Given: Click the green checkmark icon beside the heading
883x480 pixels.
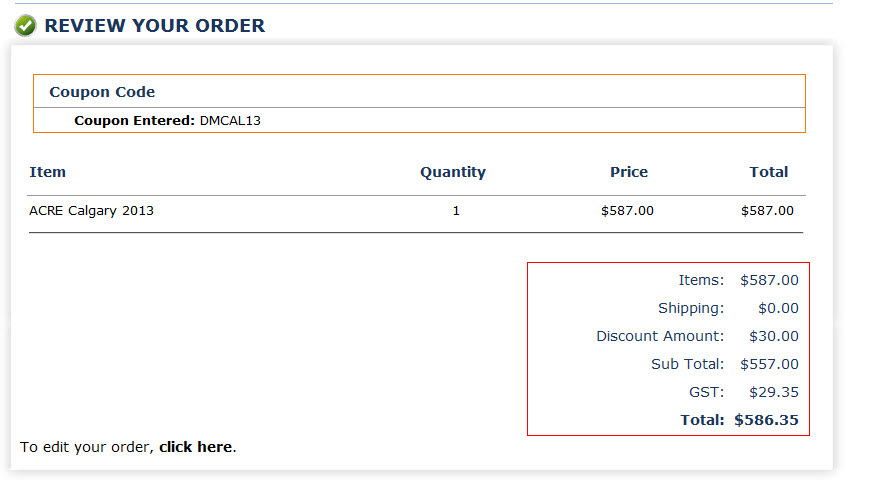Looking at the screenshot, I should [26, 26].
